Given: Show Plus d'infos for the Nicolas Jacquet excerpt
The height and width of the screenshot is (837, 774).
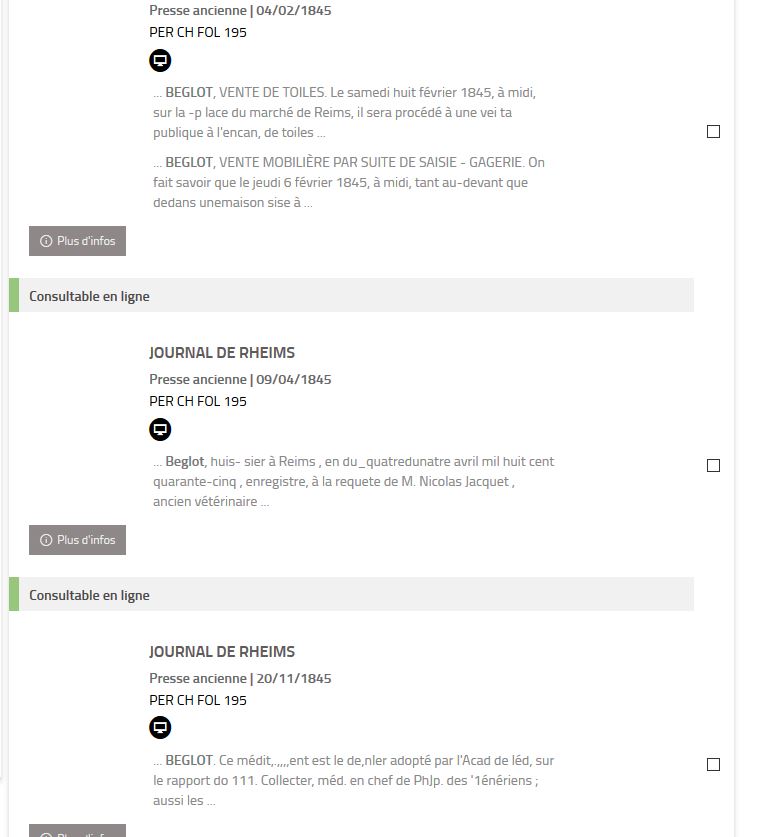Looking at the screenshot, I should tap(77, 540).
